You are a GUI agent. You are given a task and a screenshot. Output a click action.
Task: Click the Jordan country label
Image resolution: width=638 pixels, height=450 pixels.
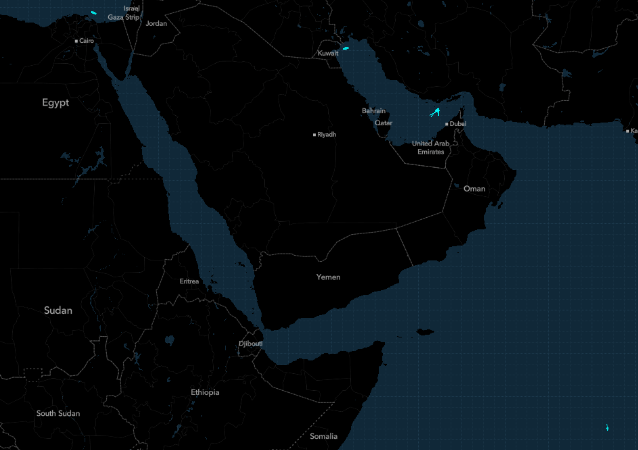coord(156,24)
